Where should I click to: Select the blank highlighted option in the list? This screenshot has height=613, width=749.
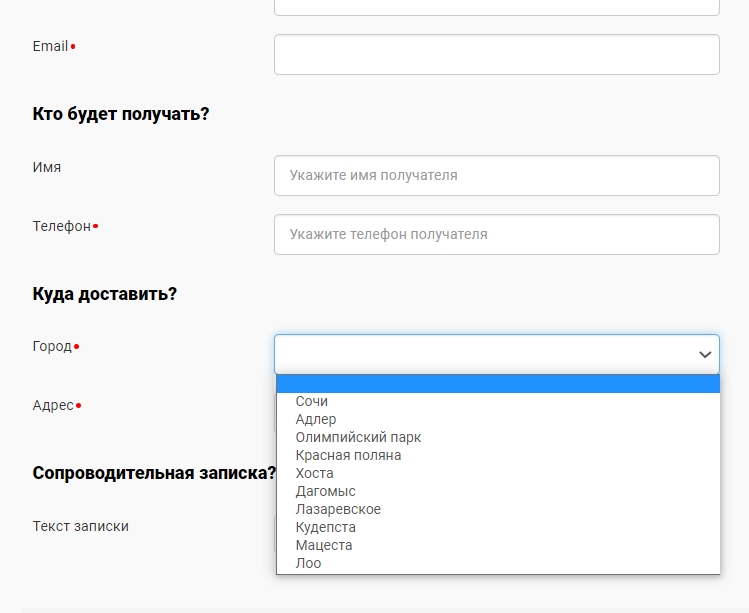coord(497,384)
